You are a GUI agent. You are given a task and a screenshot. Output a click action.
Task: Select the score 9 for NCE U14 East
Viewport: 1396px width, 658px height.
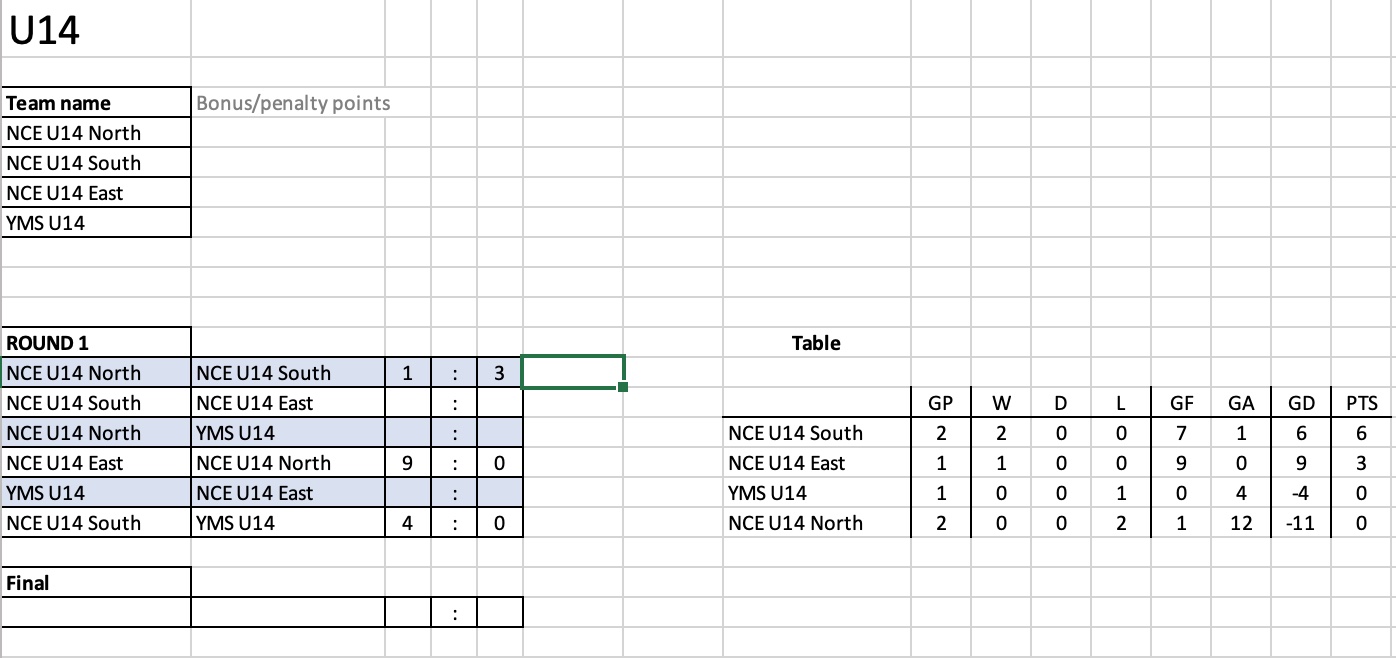coord(408,463)
